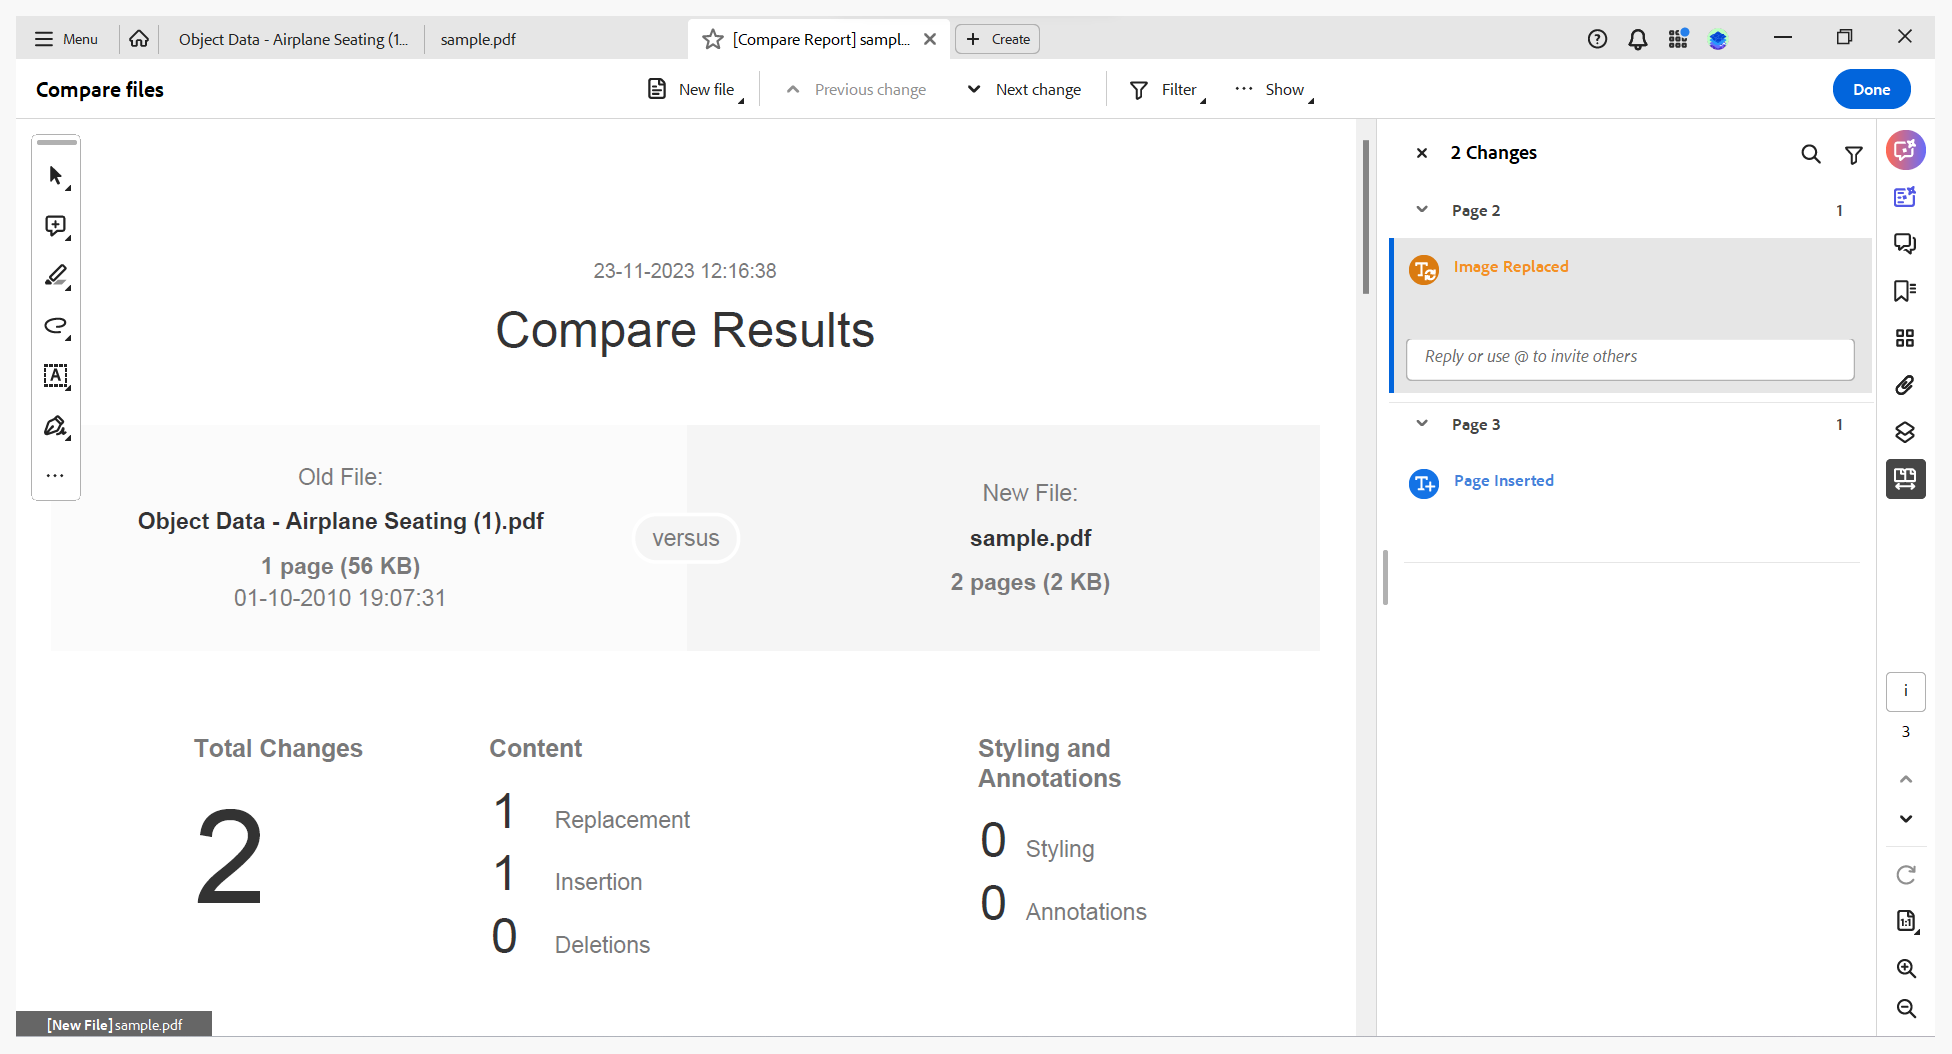
Task: Switch to the sample.pdf tab
Action: [x=478, y=39]
